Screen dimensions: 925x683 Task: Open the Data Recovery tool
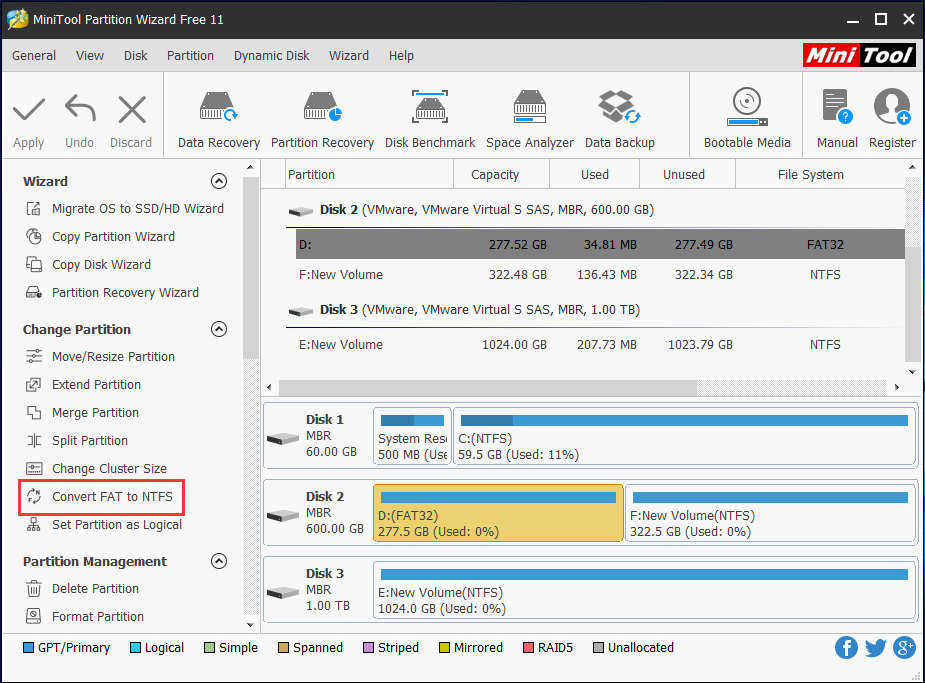tap(218, 119)
